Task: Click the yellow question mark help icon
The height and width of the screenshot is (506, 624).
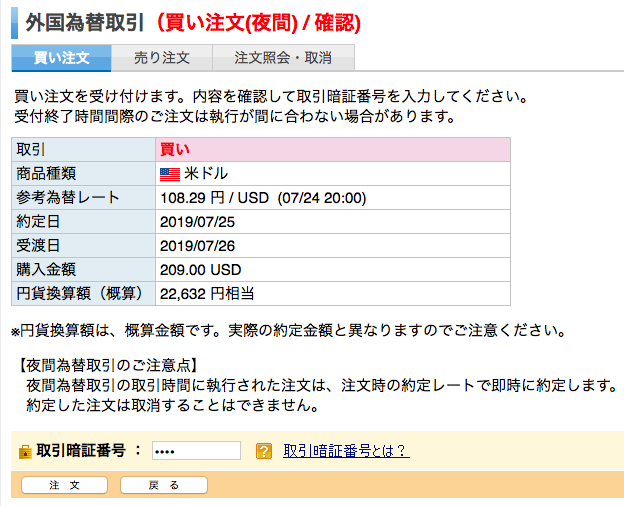Action: 264,451
